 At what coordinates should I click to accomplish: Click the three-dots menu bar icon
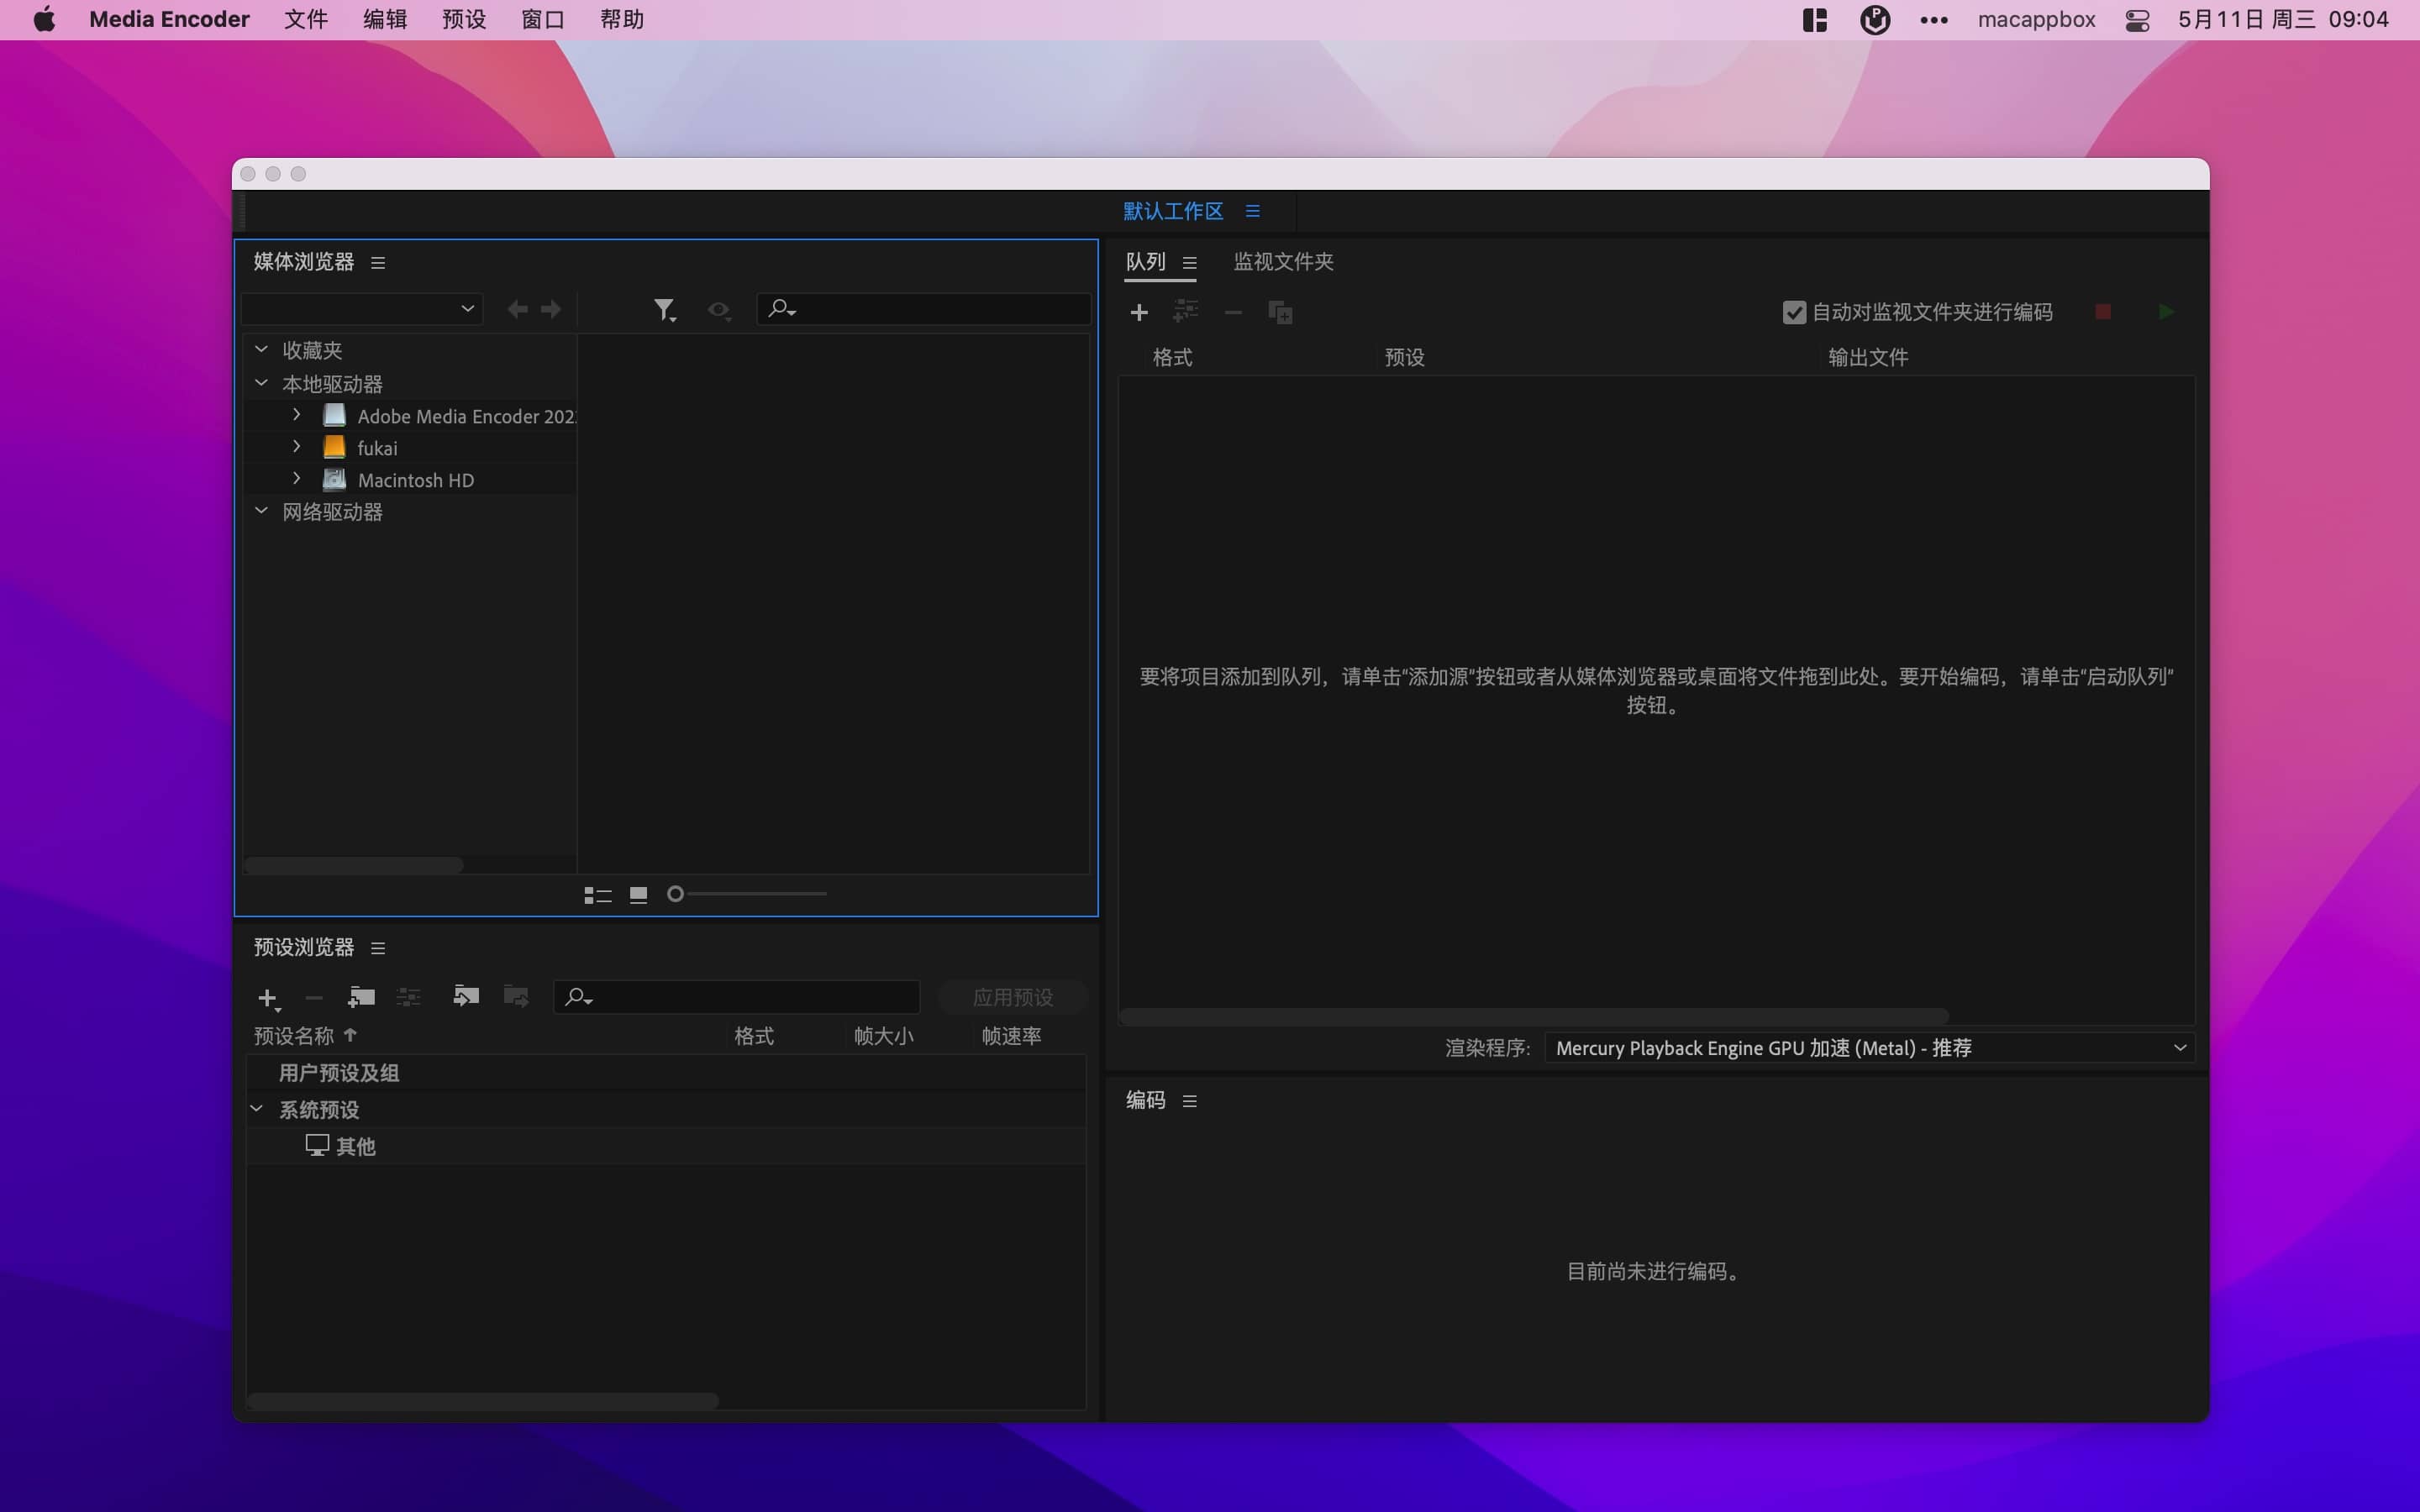(1934, 20)
